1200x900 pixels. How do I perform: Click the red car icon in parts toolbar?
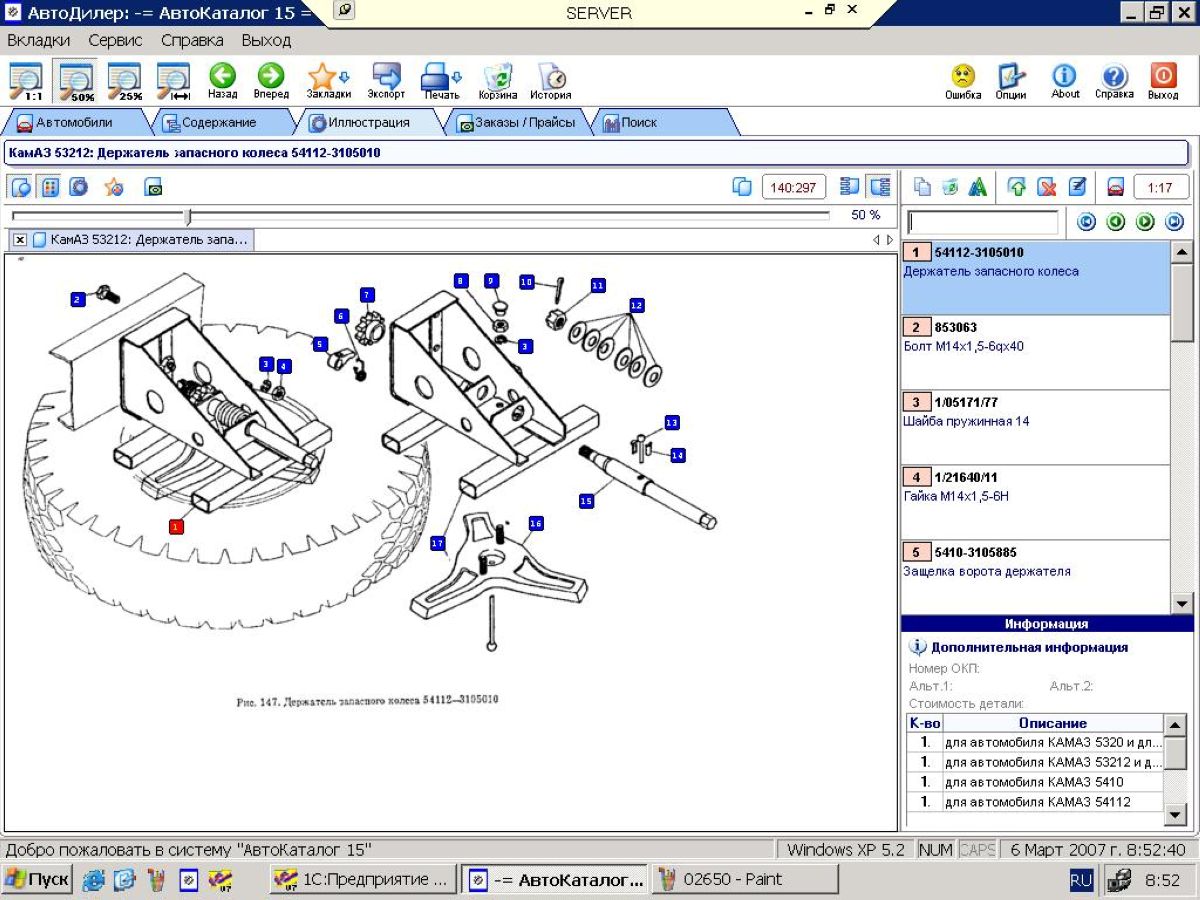[1116, 187]
